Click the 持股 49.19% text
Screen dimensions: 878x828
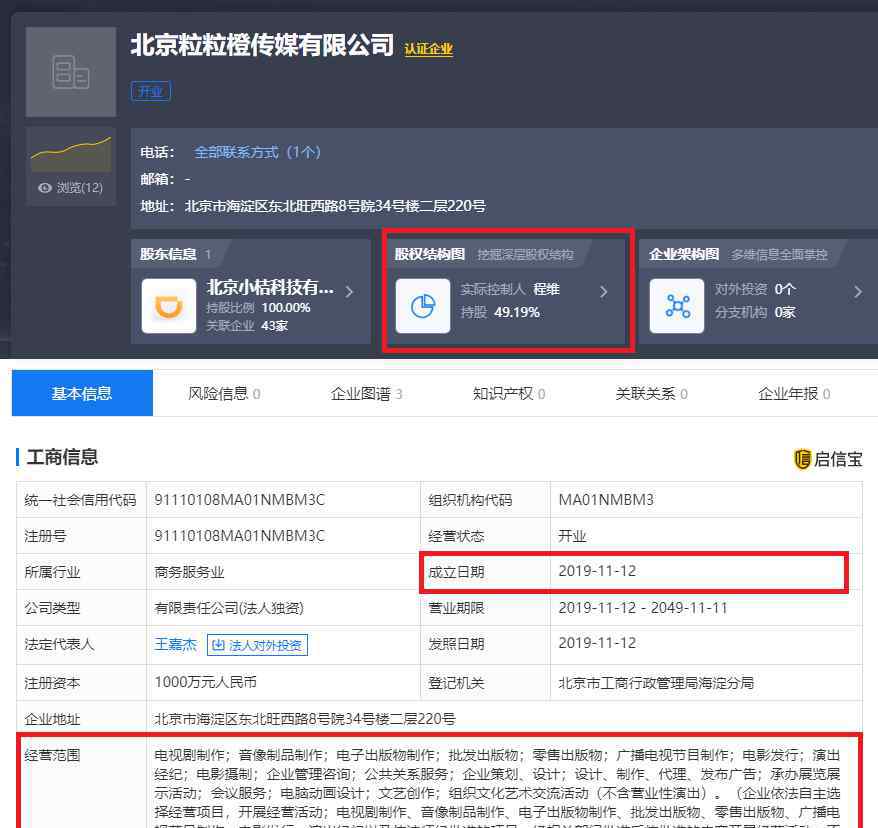pos(500,312)
